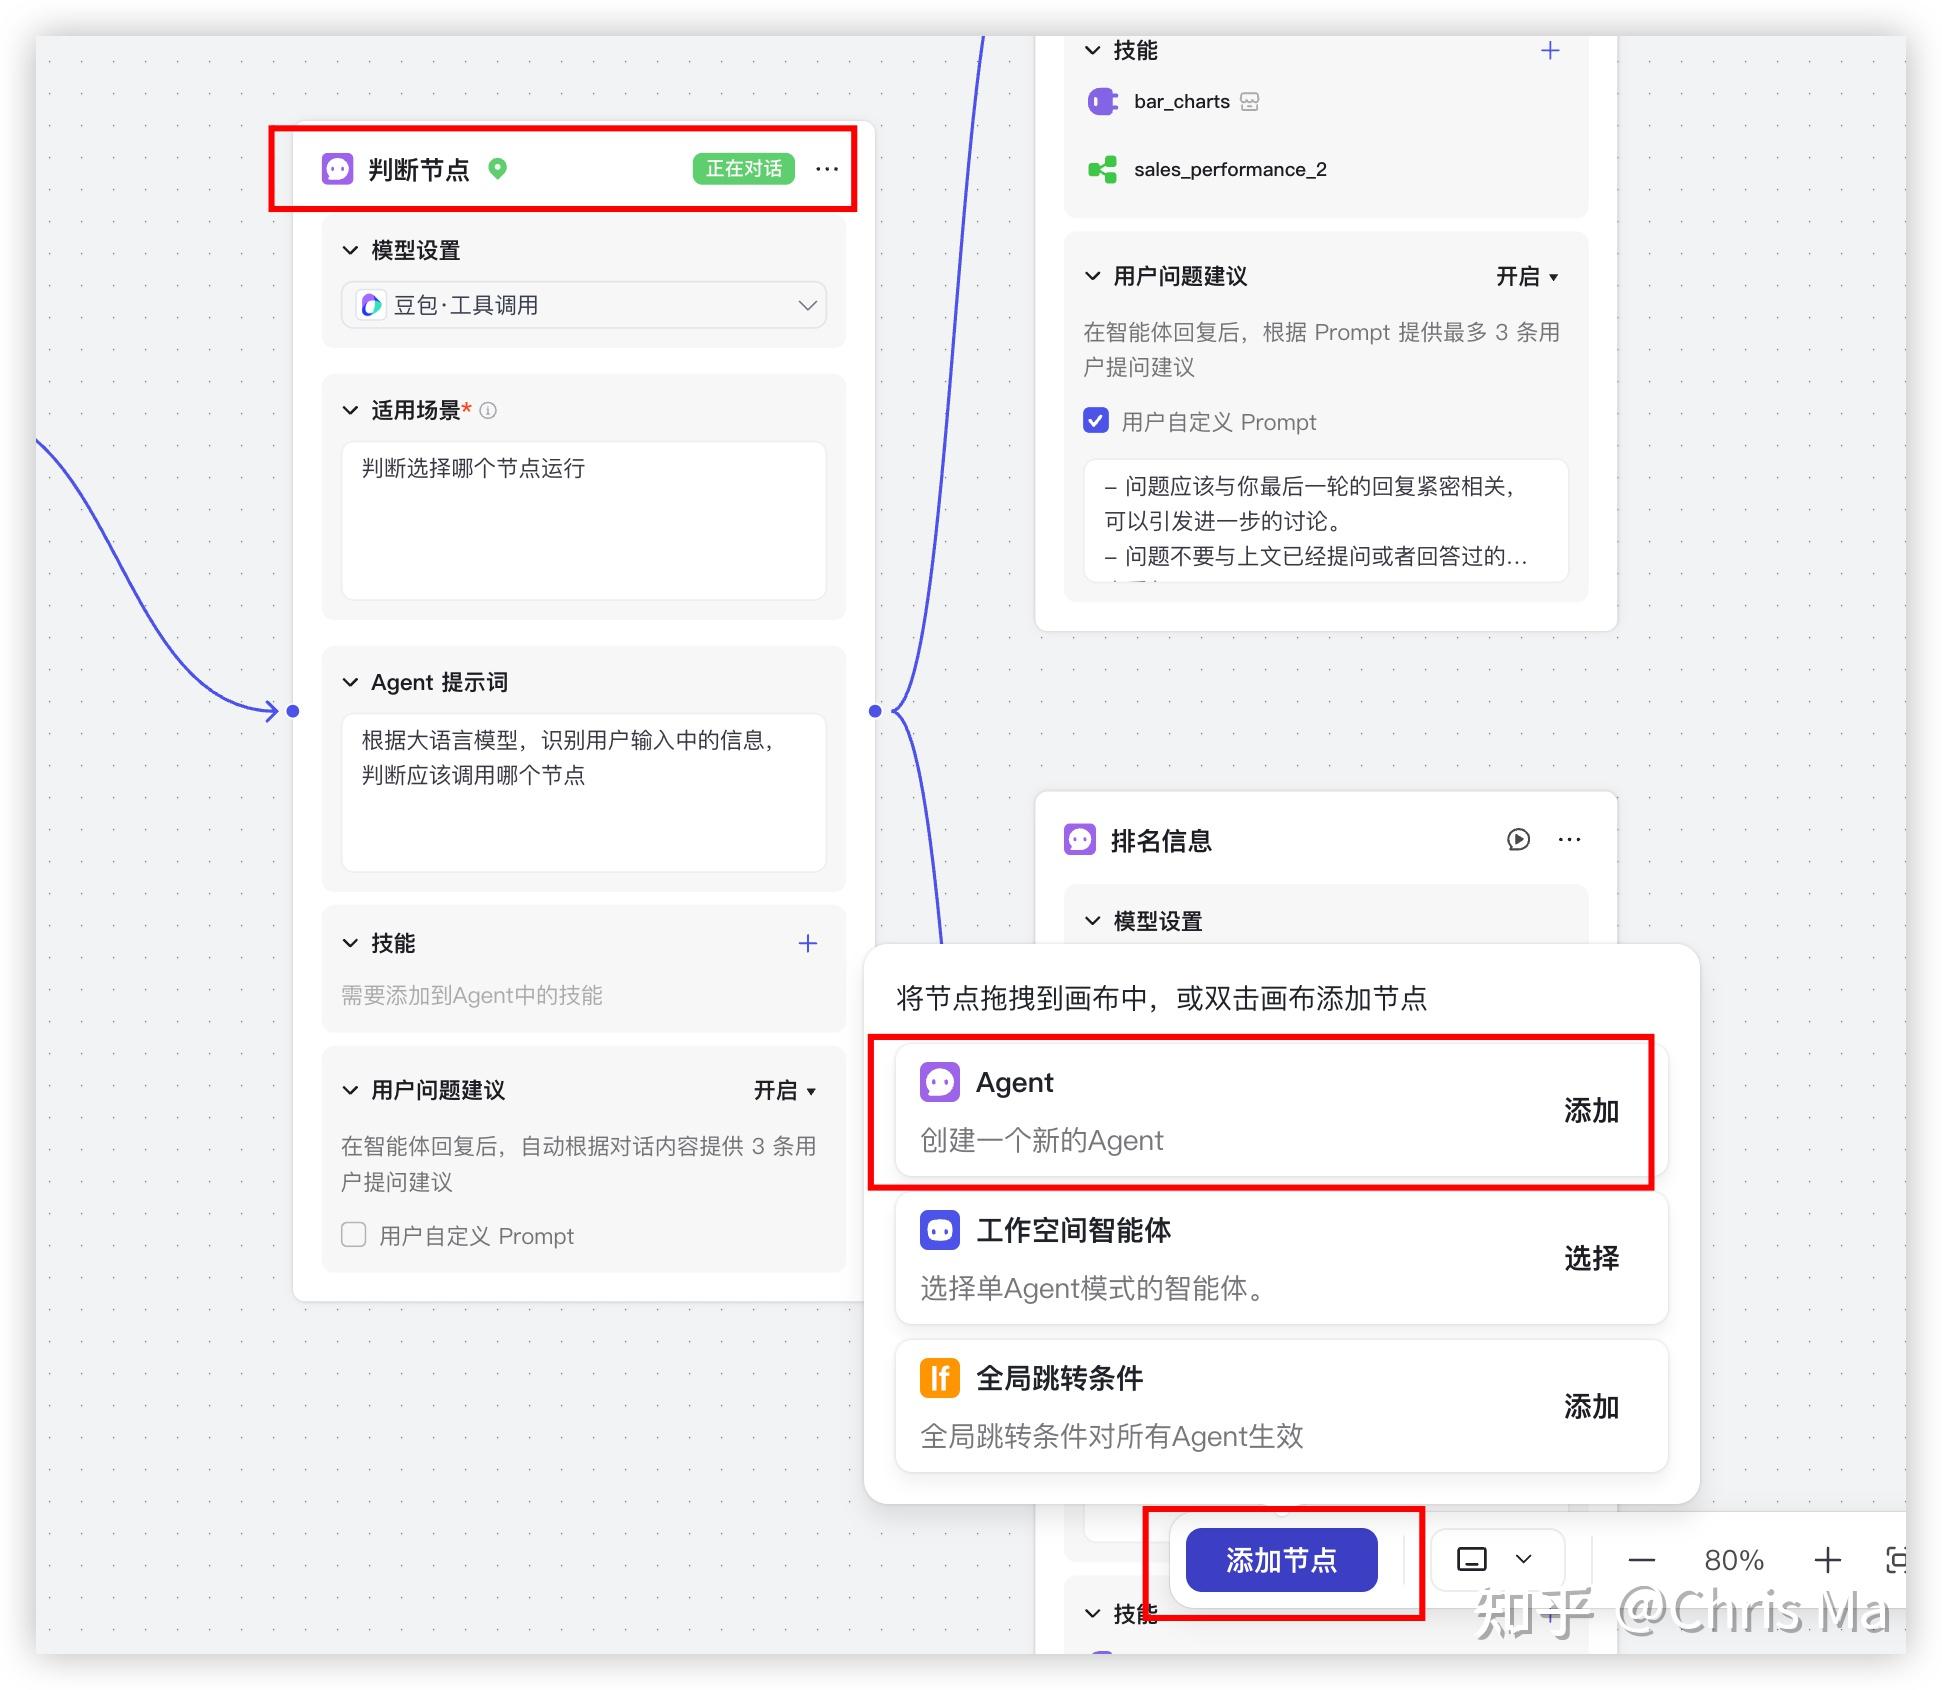
Task: Open the 开启 dropdown in 判断节点's 用户问题建议
Action: (785, 1090)
